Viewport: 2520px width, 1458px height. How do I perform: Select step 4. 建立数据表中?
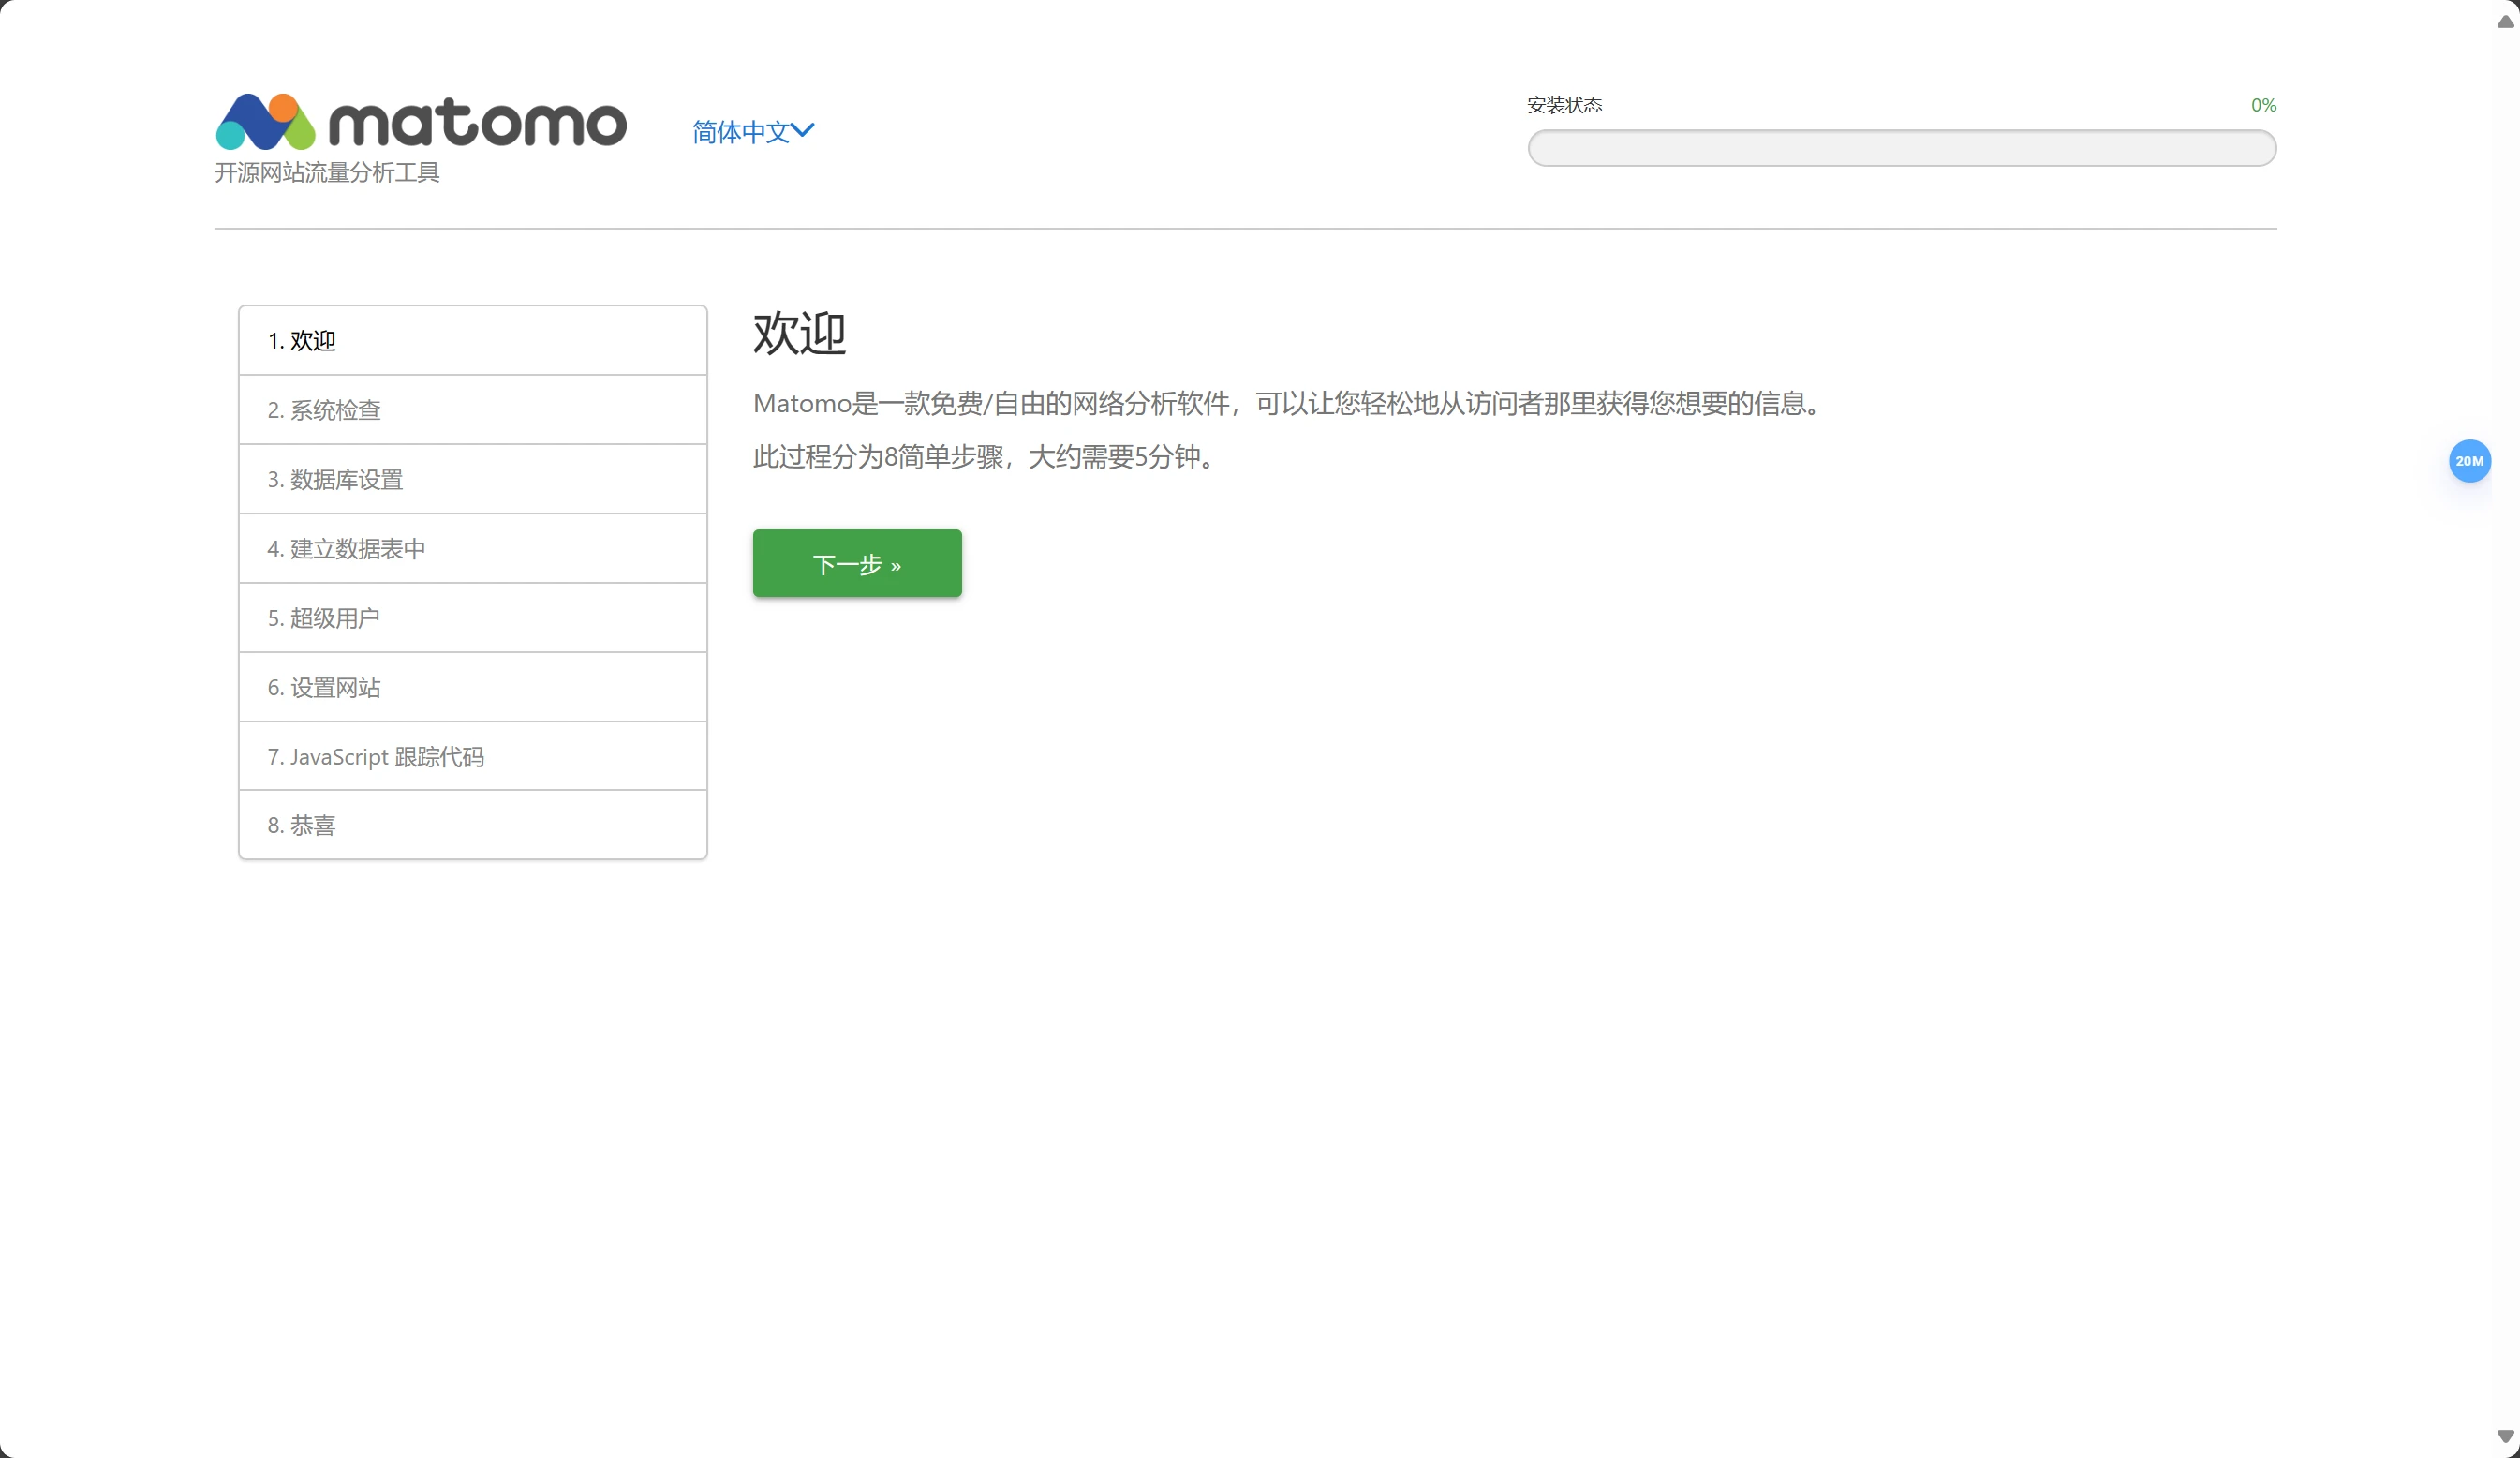[346, 549]
